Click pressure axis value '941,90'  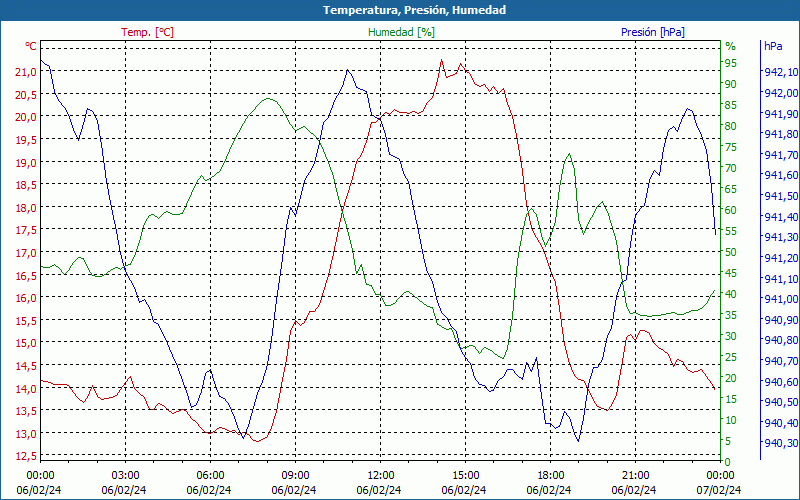(x=781, y=113)
